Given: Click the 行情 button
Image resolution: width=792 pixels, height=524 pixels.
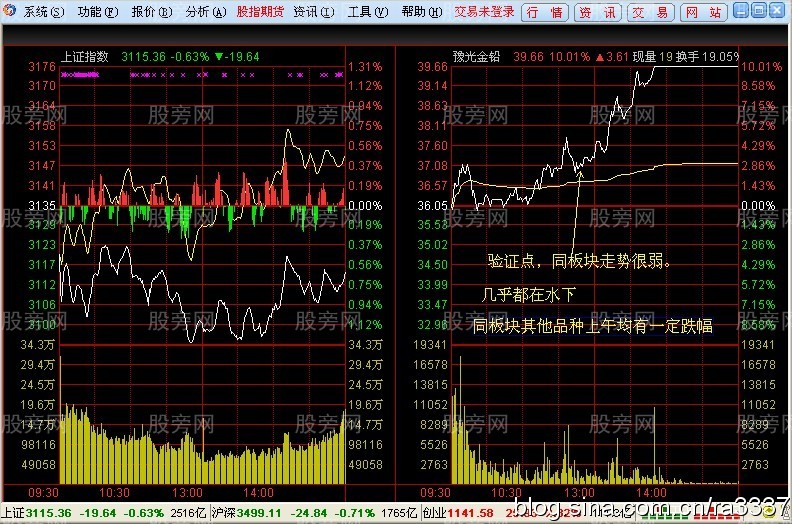Looking at the screenshot, I should 544,12.
